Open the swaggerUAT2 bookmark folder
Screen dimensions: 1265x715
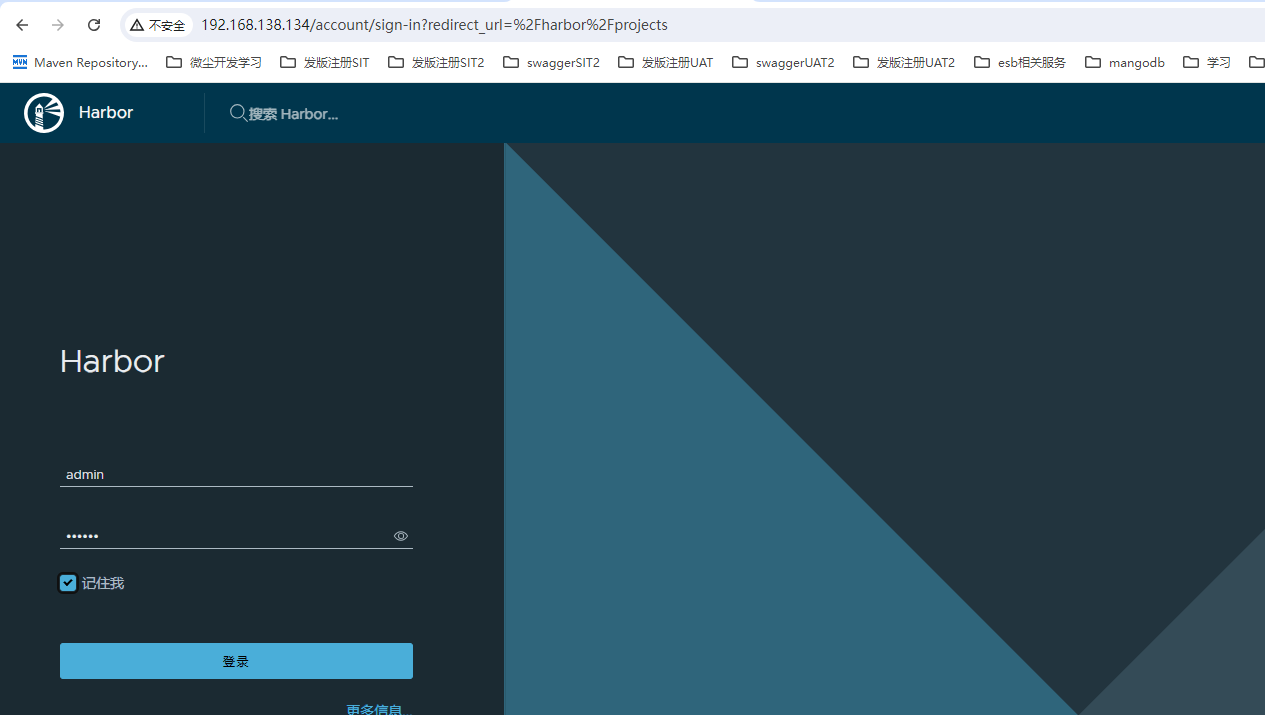pos(783,62)
